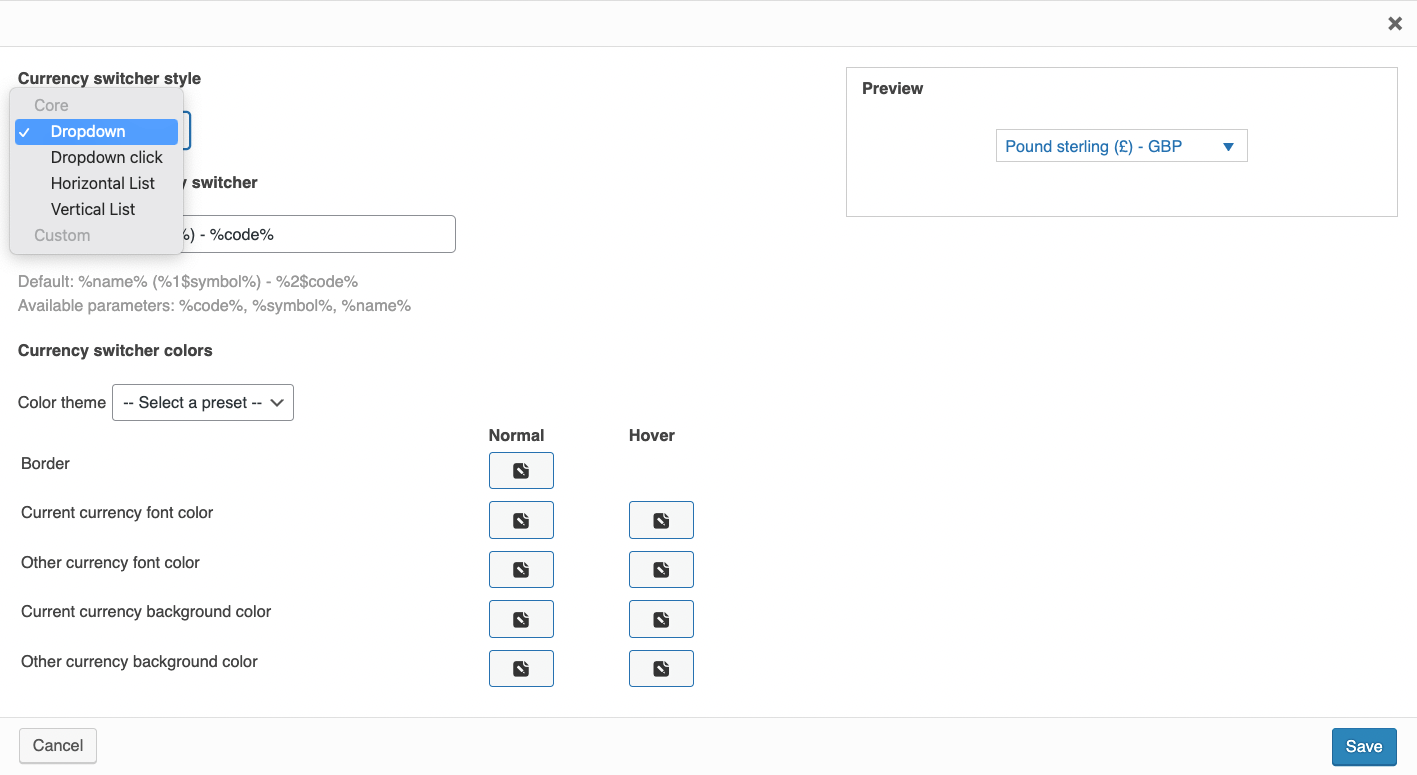
Task: Save the currency switcher settings
Action: (x=1363, y=746)
